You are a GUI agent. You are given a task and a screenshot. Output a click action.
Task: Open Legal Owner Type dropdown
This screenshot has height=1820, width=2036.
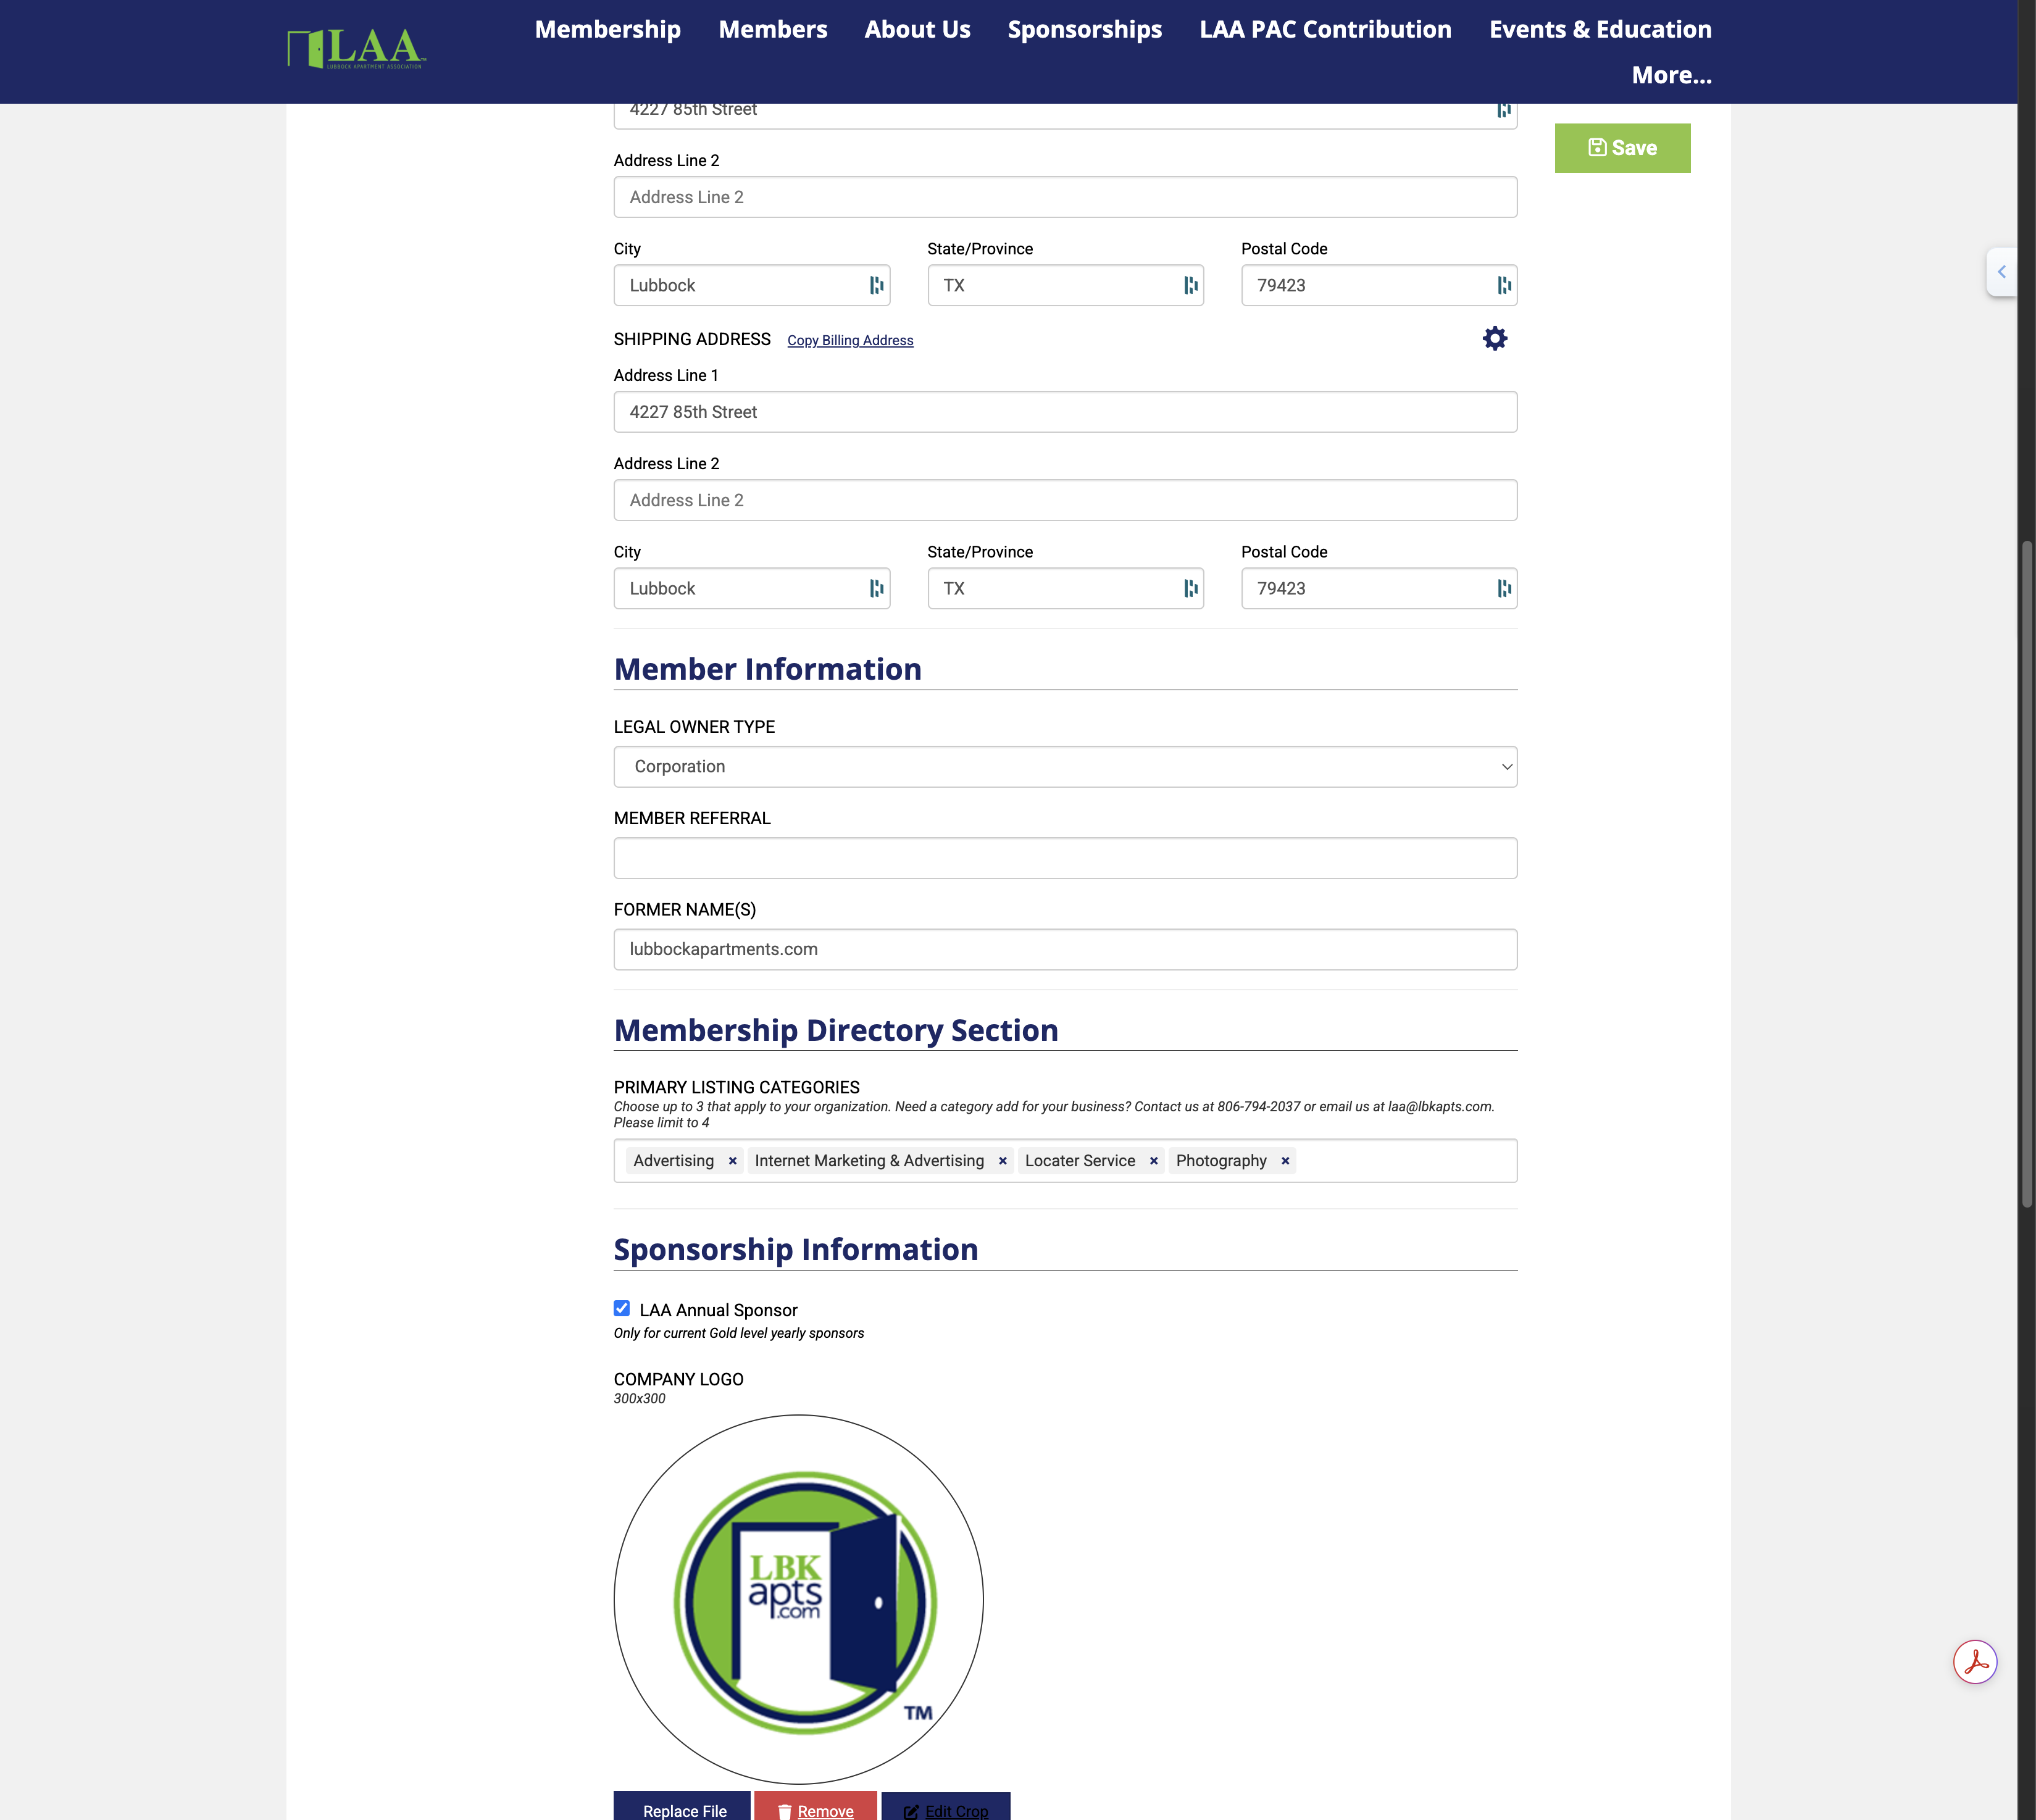(x=1065, y=767)
